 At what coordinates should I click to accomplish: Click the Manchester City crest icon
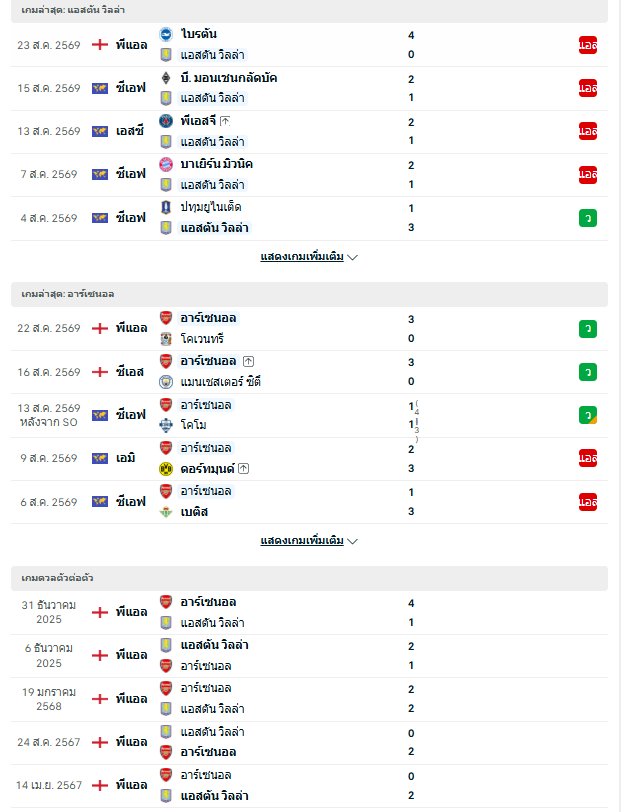click(166, 382)
